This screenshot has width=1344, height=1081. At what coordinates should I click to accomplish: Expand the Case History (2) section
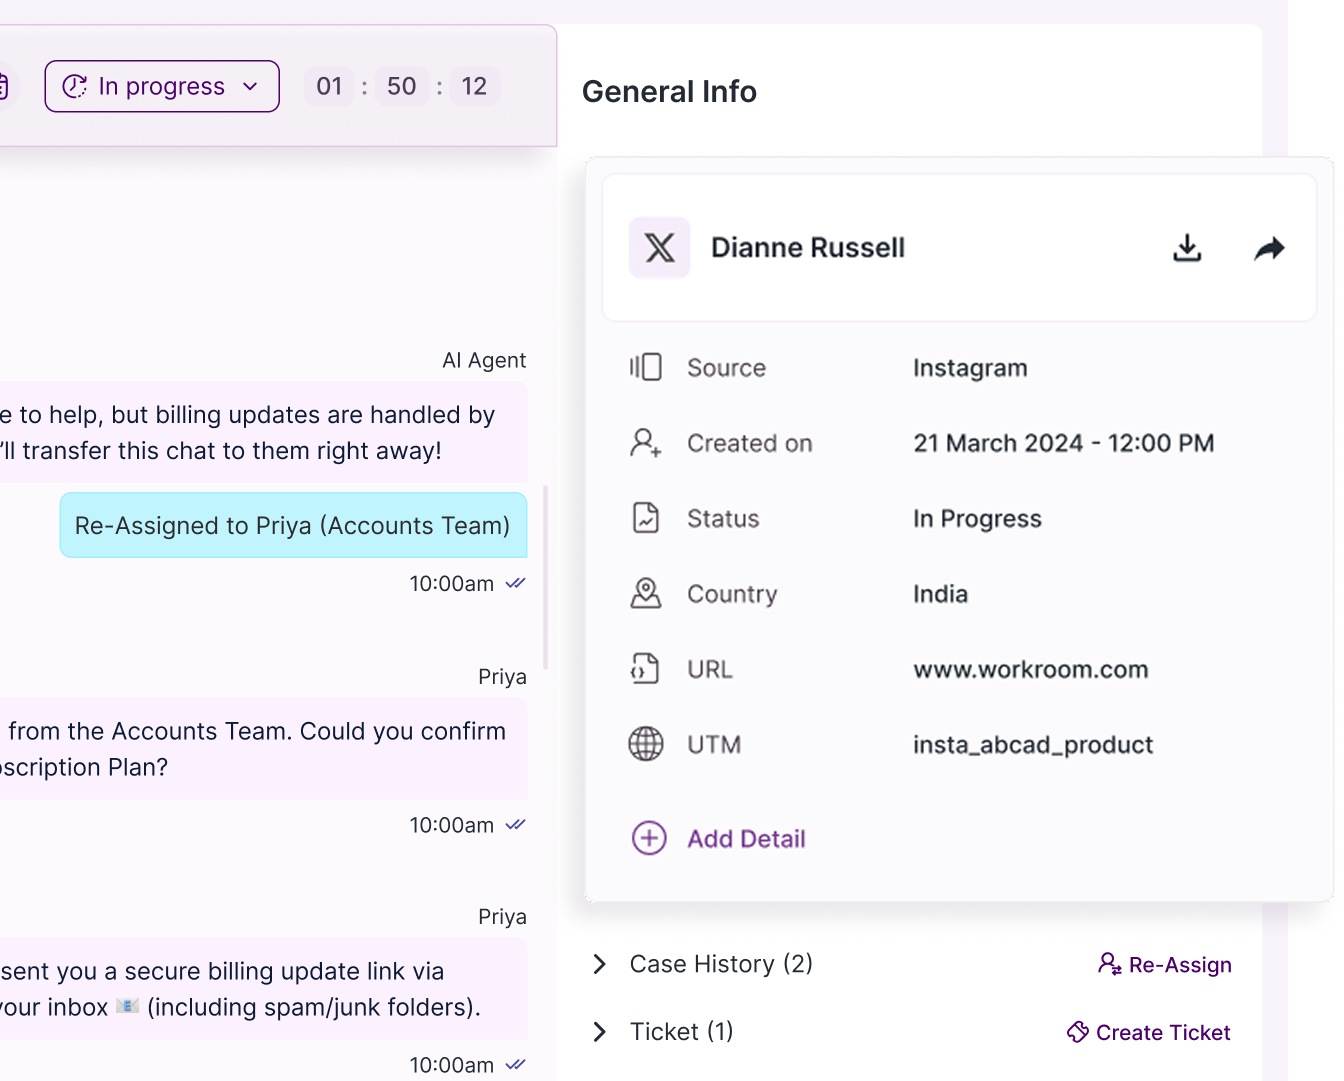(600, 964)
